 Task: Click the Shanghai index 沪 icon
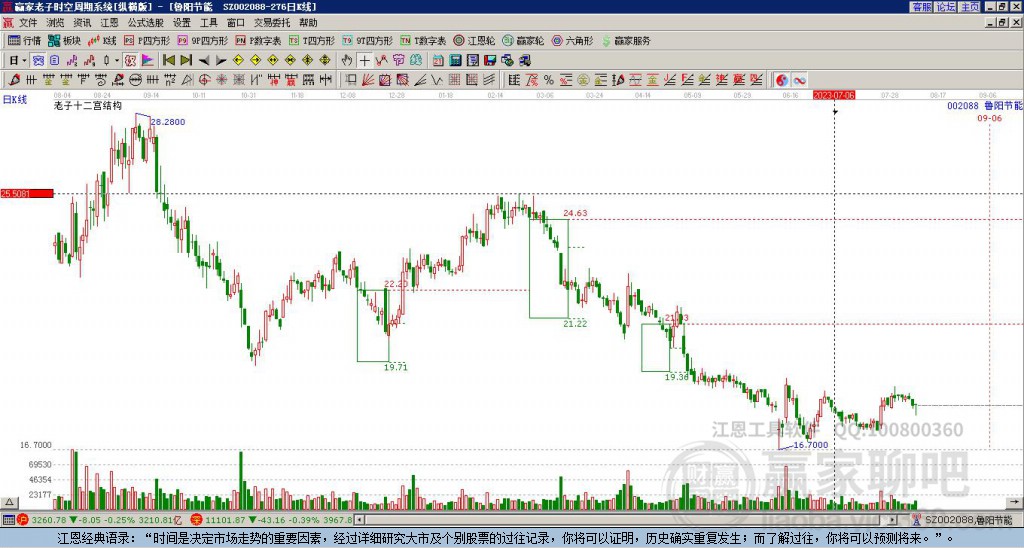pos(23,520)
